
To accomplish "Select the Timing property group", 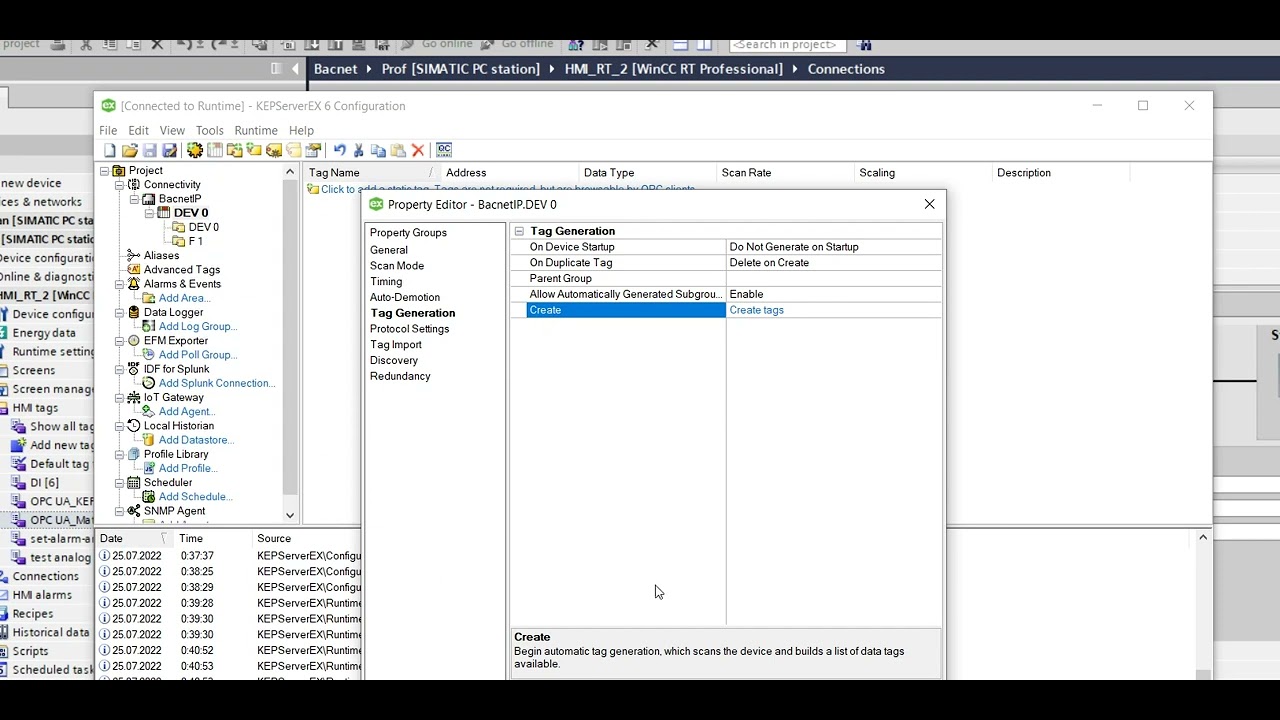I will (x=386, y=282).
